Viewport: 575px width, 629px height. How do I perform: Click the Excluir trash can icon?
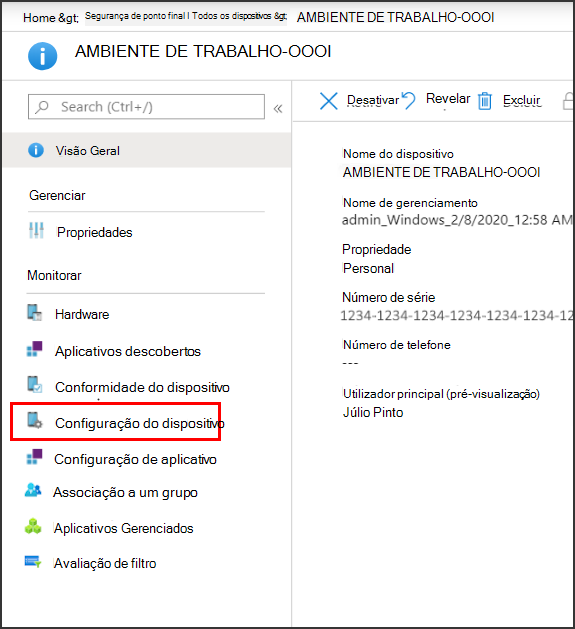[x=485, y=101]
